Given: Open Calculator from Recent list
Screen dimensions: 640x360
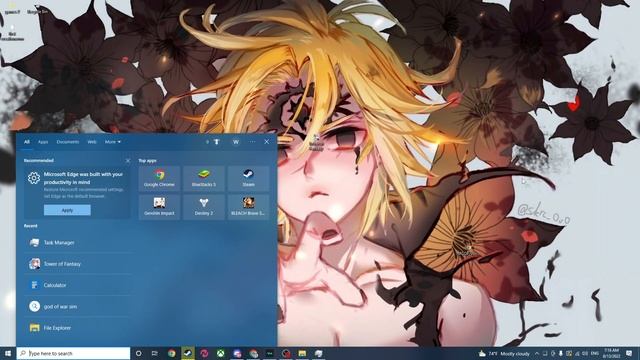Looking at the screenshot, I should pos(78,285).
